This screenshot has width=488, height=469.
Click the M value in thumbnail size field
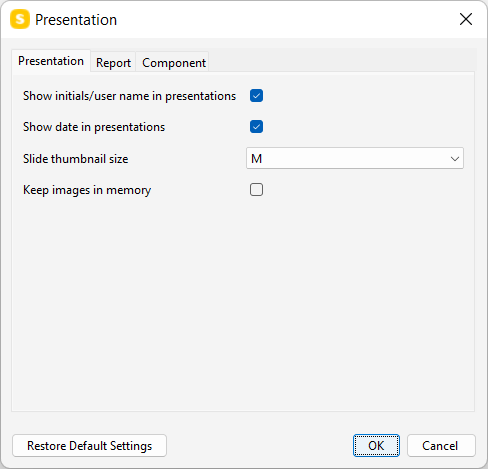point(256,159)
